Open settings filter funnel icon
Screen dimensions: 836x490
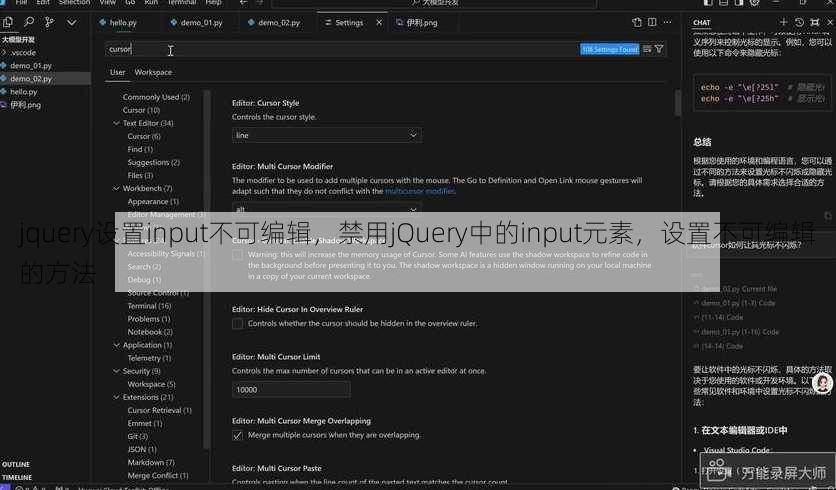(x=660, y=49)
